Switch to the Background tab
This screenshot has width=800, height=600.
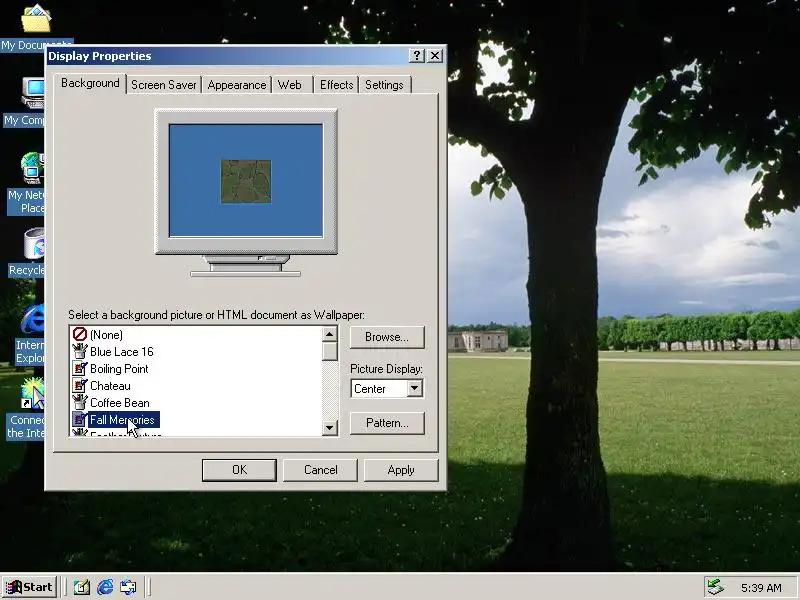click(x=90, y=83)
